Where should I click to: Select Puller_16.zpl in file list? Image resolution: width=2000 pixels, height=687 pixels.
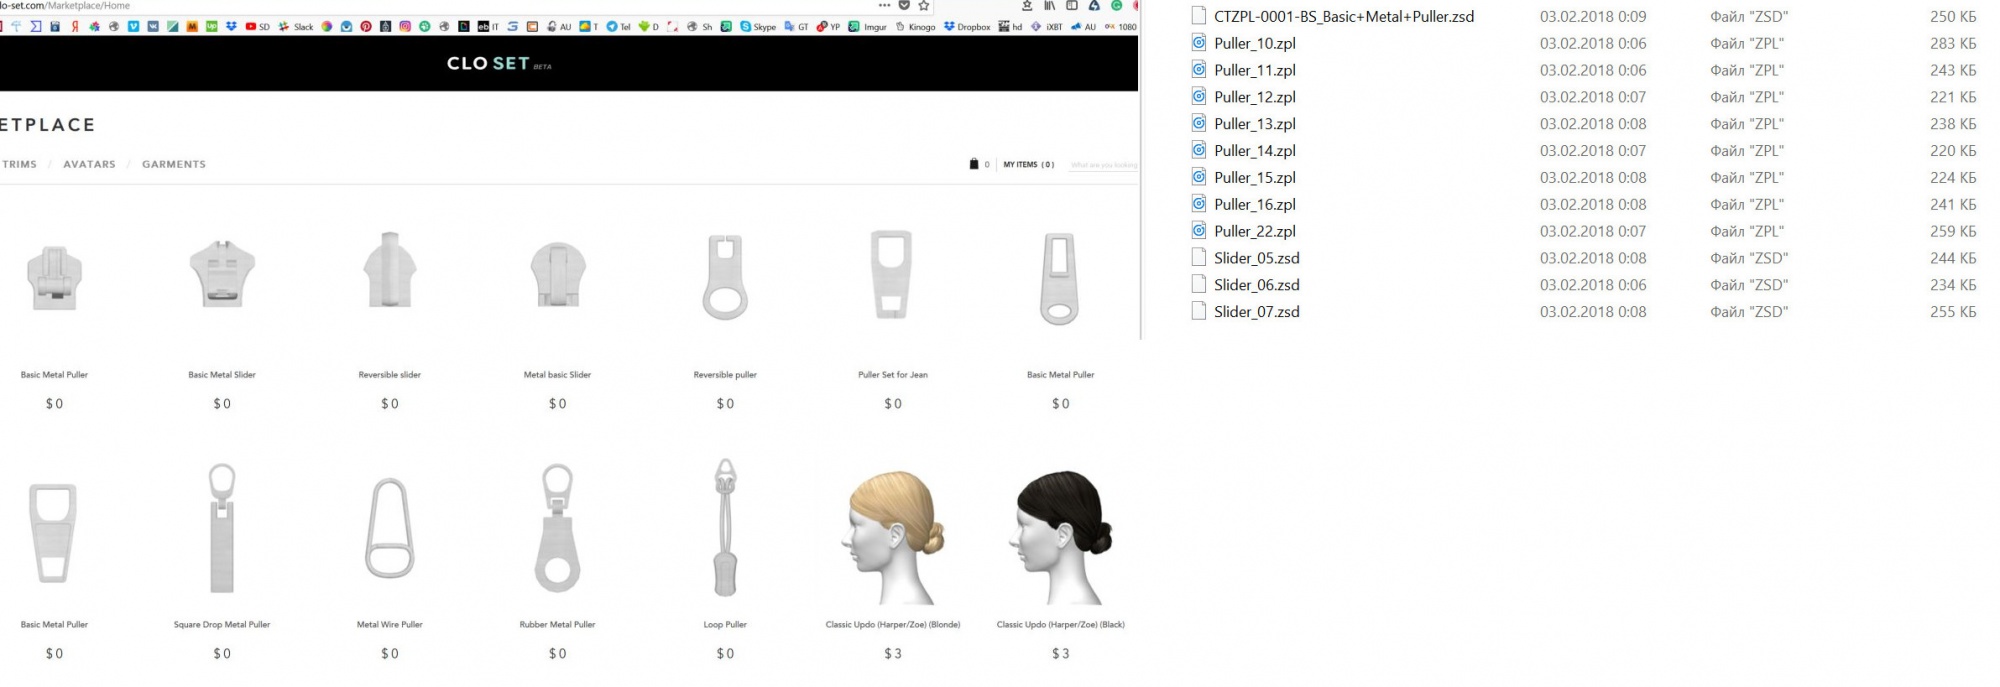[1255, 205]
